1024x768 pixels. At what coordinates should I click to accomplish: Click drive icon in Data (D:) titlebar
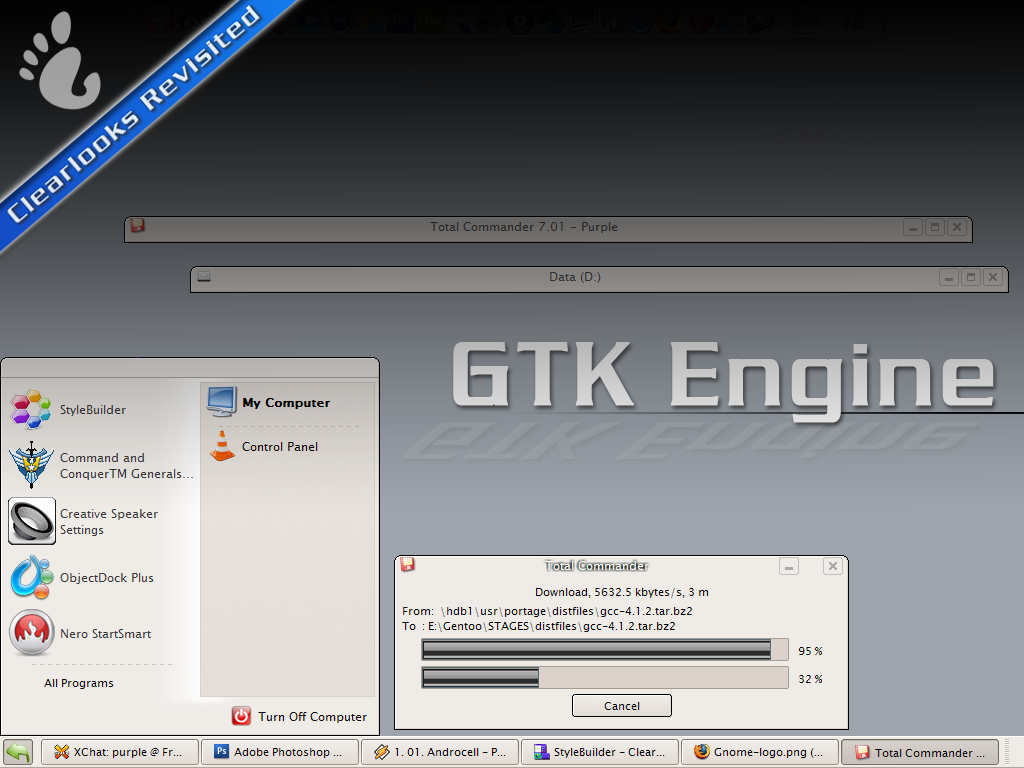204,276
